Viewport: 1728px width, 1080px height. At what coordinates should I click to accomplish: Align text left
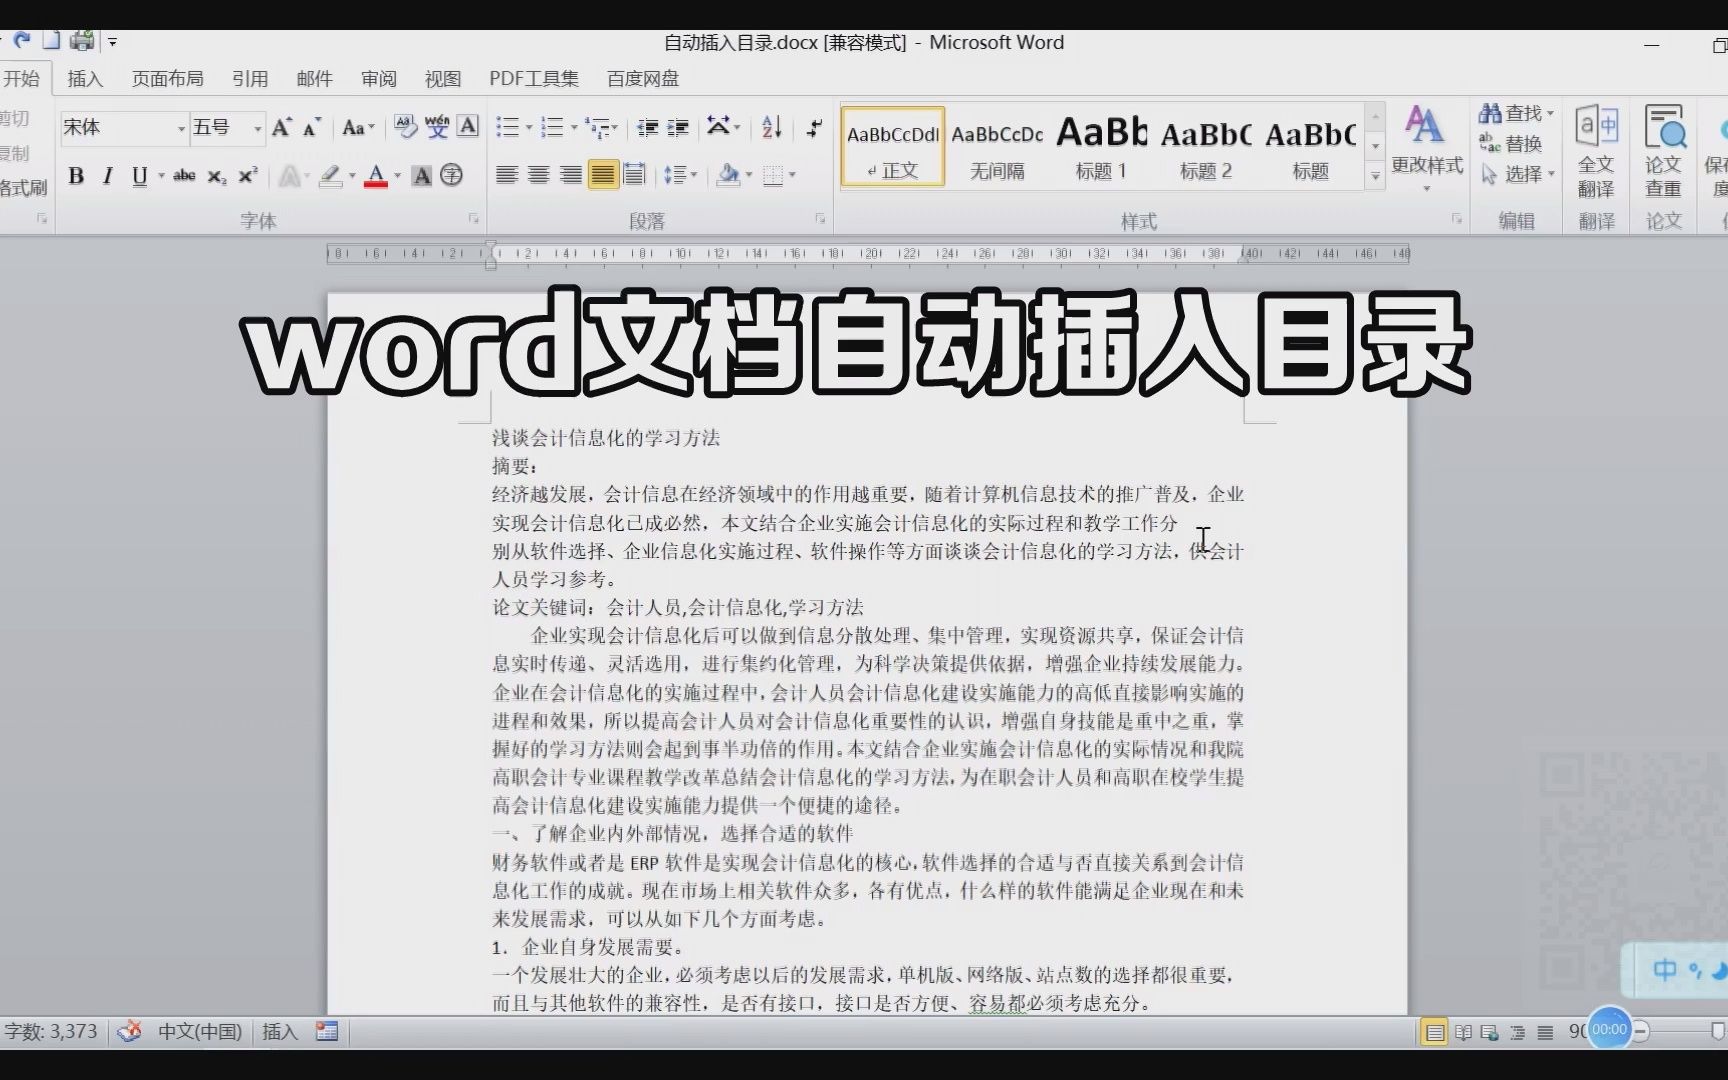pyautogui.click(x=507, y=176)
